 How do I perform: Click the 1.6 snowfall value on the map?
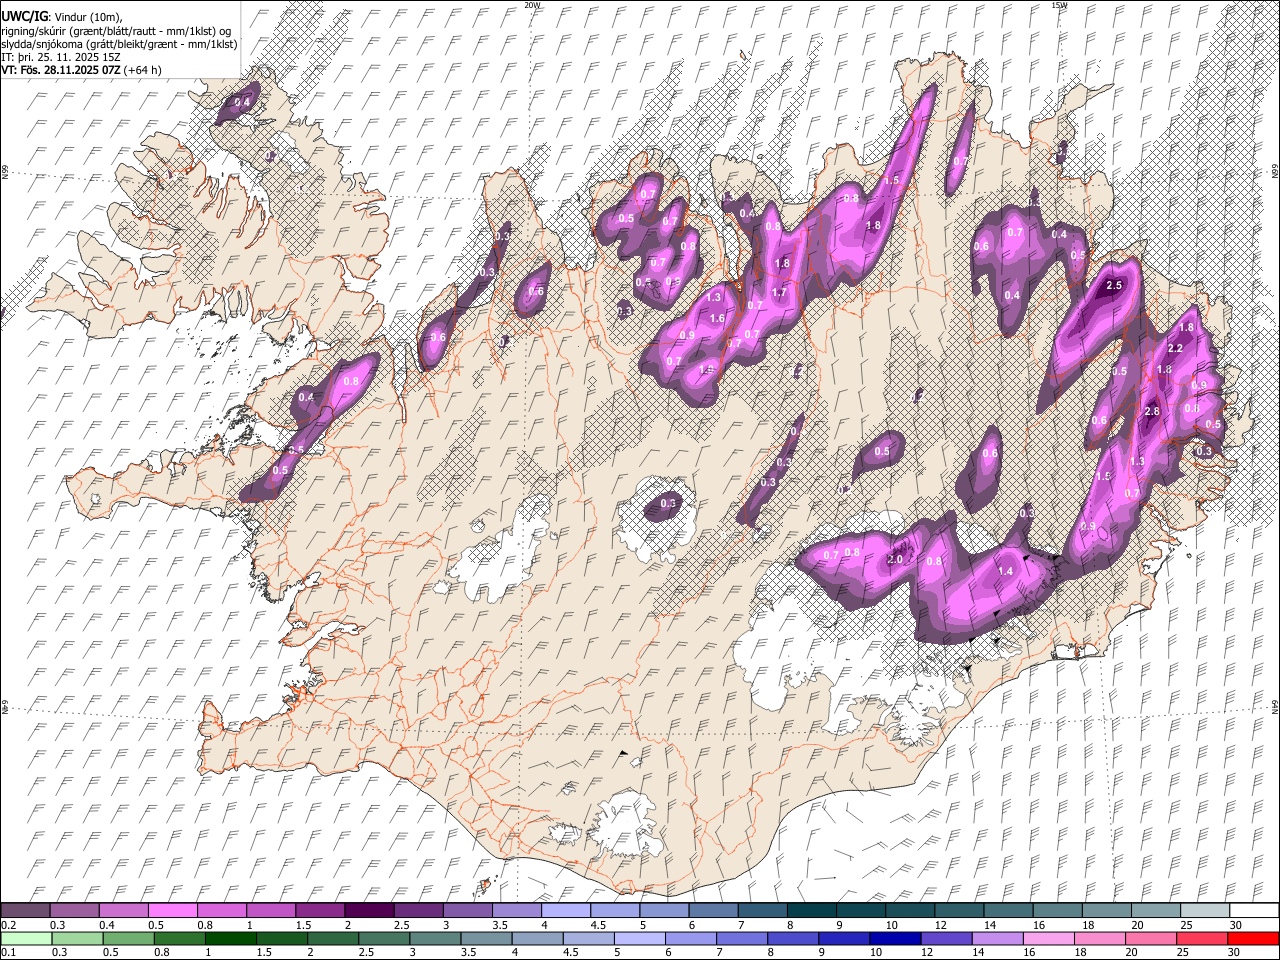click(717, 319)
